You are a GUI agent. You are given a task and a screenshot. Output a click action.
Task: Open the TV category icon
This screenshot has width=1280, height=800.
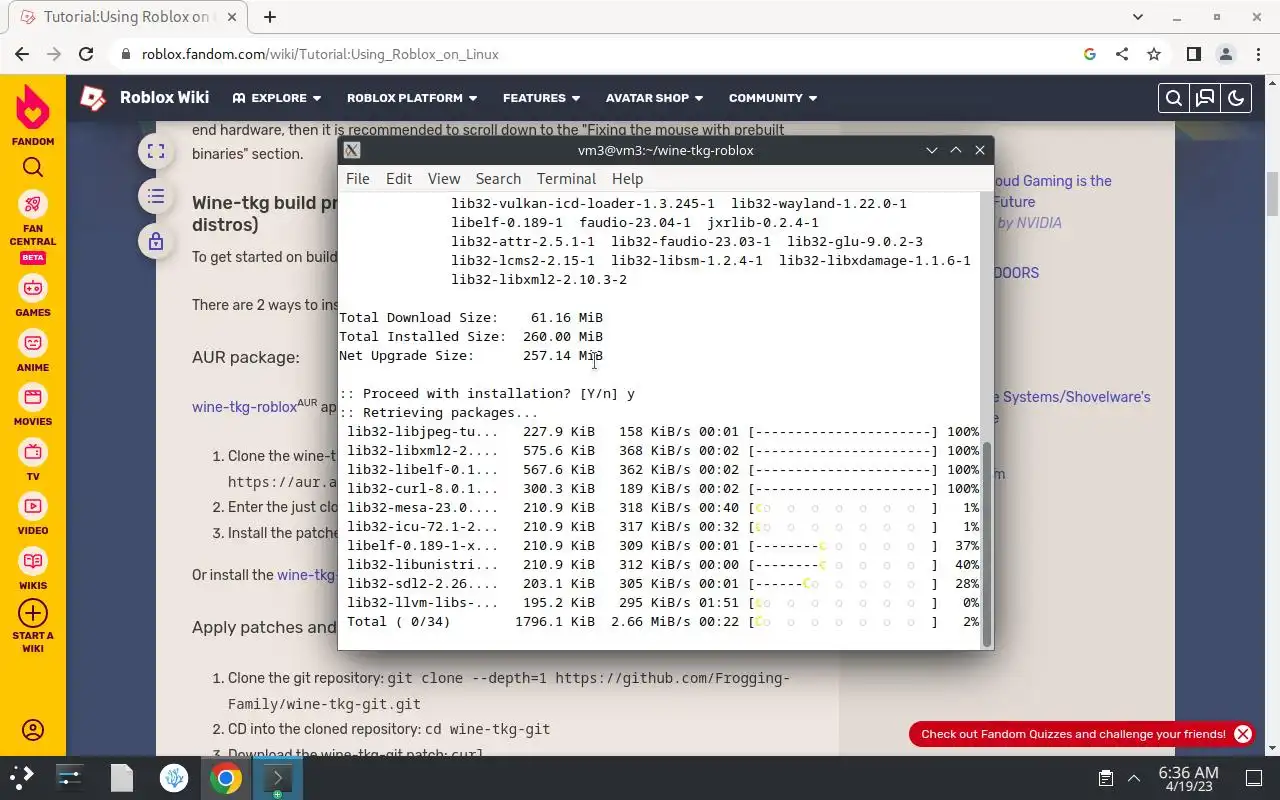33,452
